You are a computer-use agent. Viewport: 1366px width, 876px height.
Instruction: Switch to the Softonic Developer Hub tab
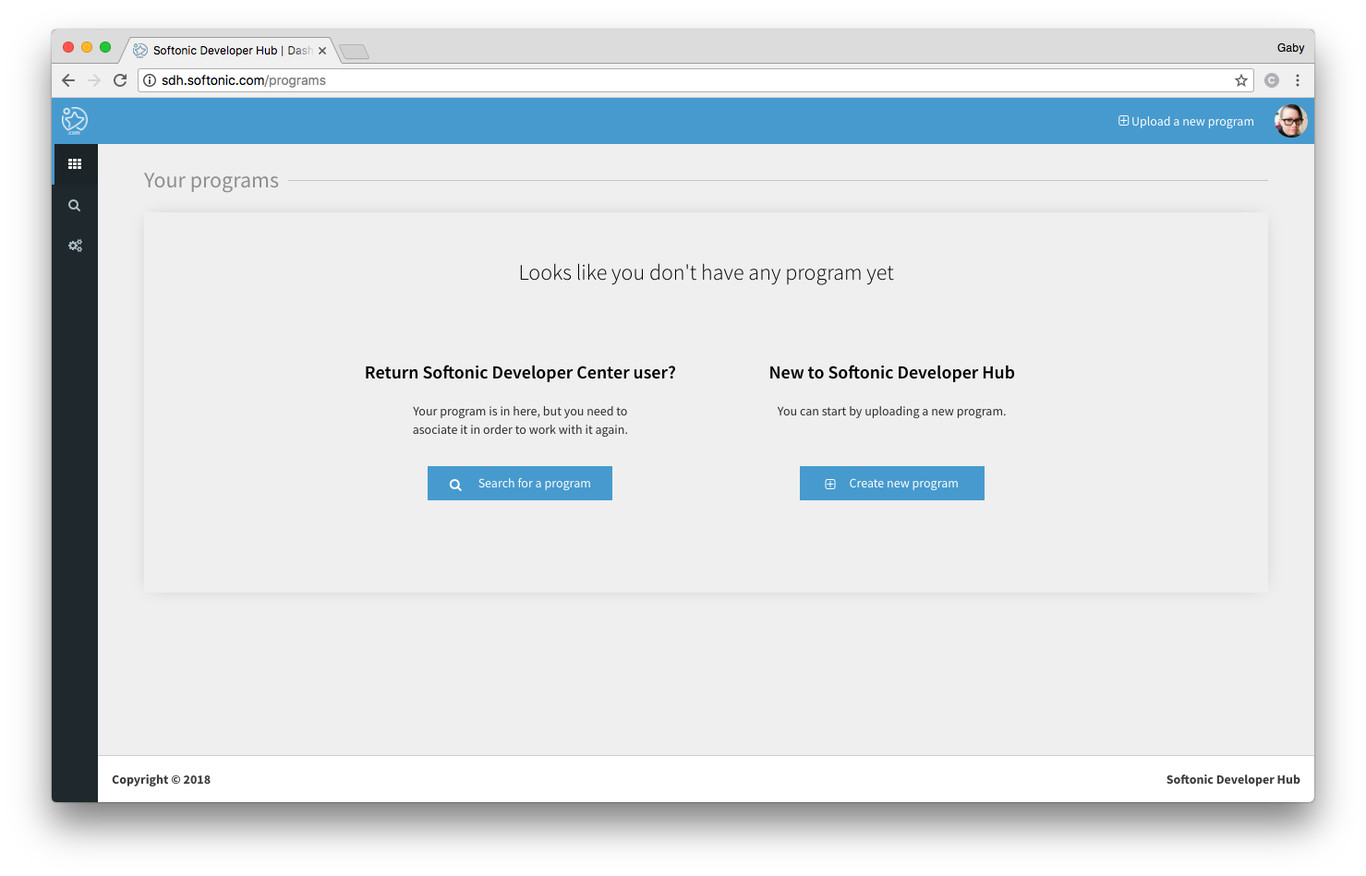(x=228, y=49)
